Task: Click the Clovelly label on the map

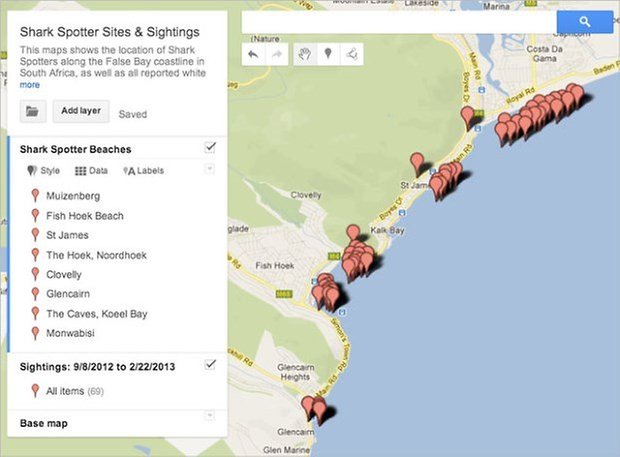Action: [306, 195]
